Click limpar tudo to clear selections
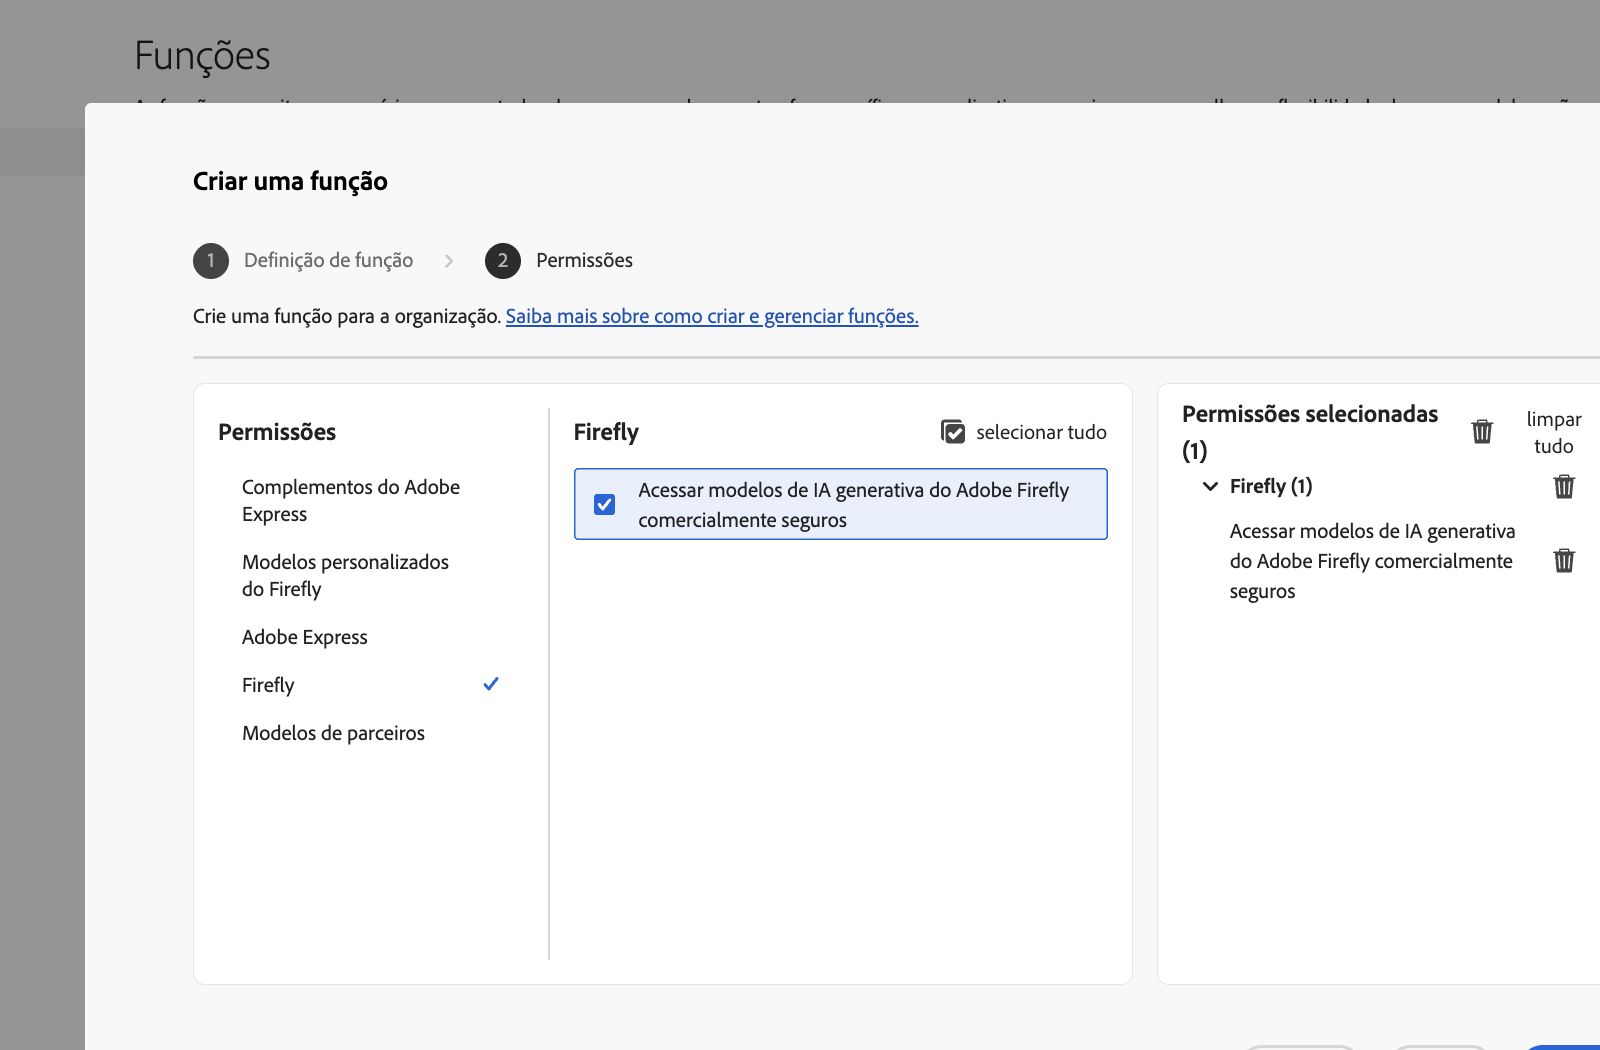This screenshot has height=1050, width=1600. click(x=1552, y=432)
